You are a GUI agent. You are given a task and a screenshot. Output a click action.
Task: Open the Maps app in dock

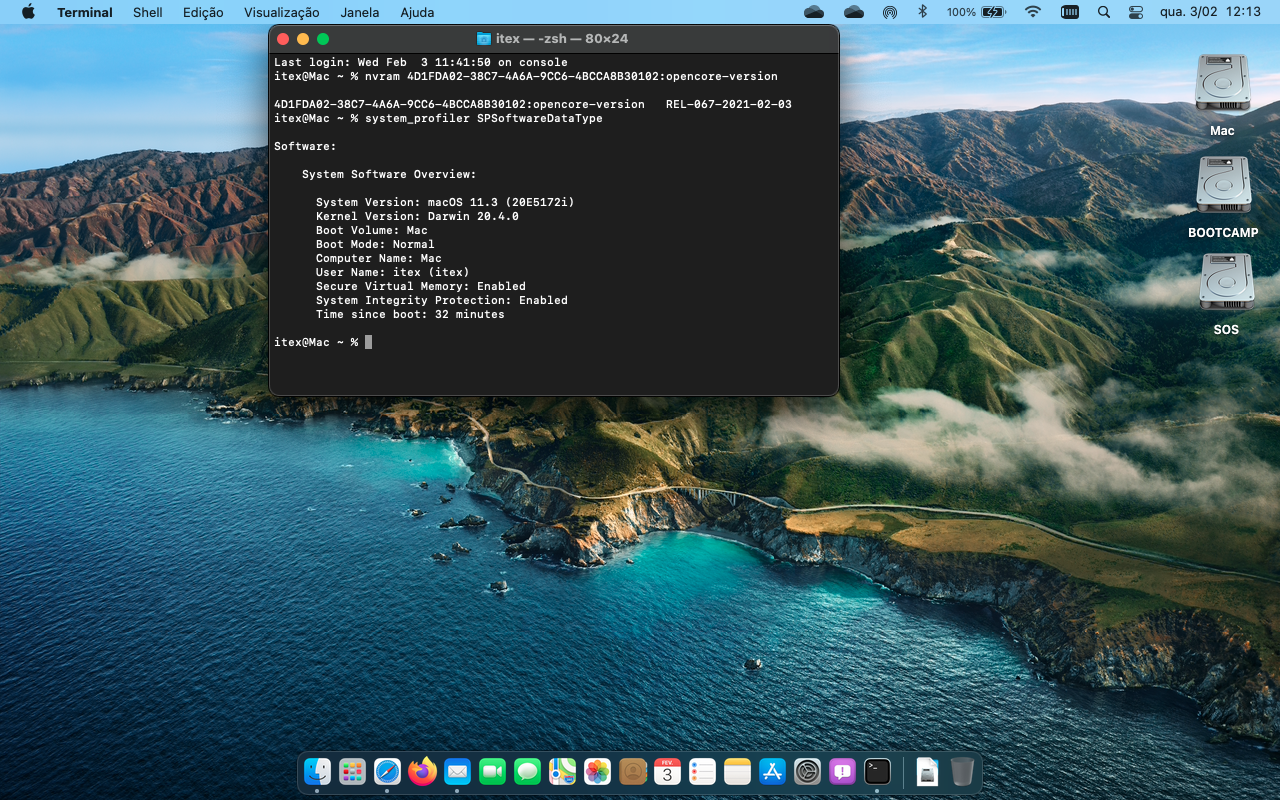pos(562,771)
